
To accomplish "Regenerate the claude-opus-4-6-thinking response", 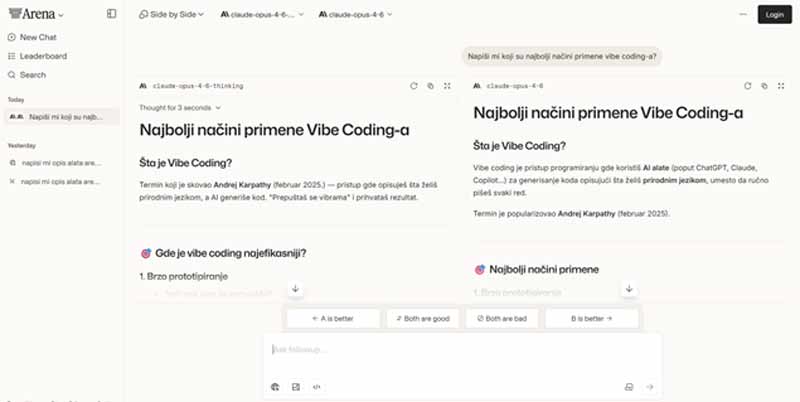I will (413, 86).
